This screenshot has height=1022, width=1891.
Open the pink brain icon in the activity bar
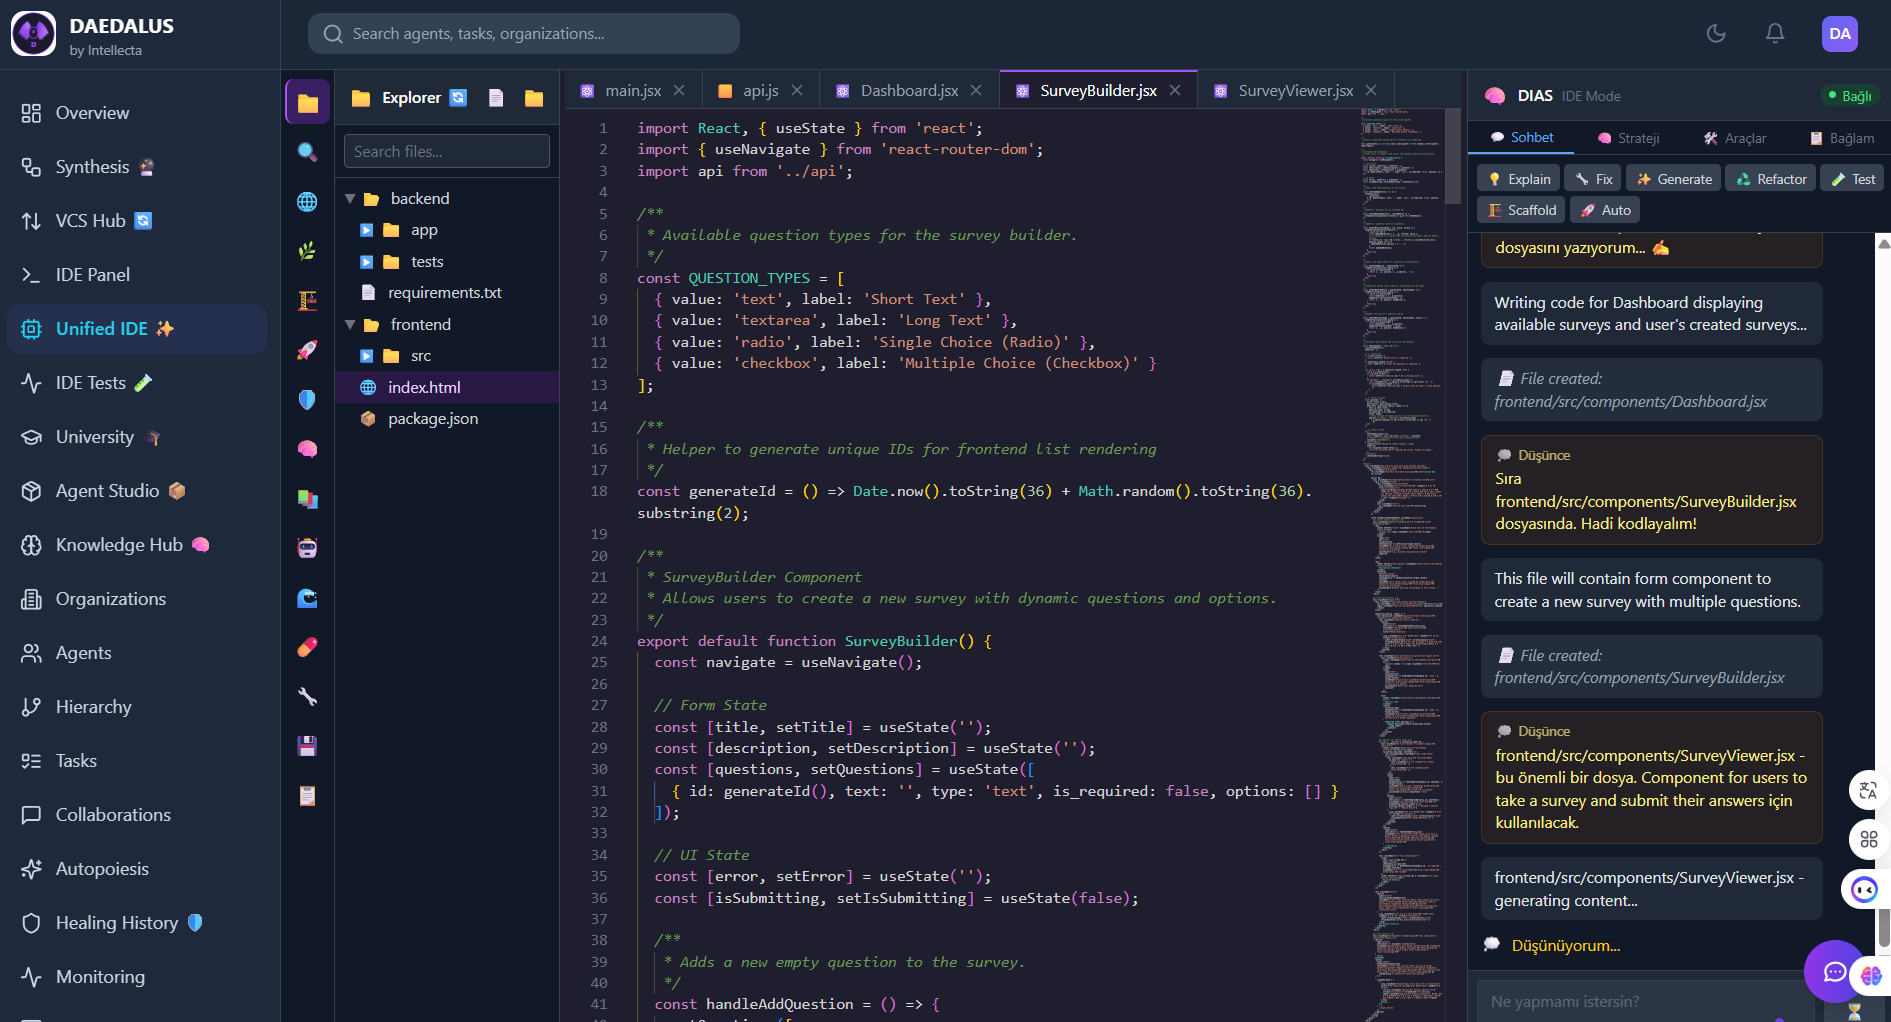(x=307, y=449)
